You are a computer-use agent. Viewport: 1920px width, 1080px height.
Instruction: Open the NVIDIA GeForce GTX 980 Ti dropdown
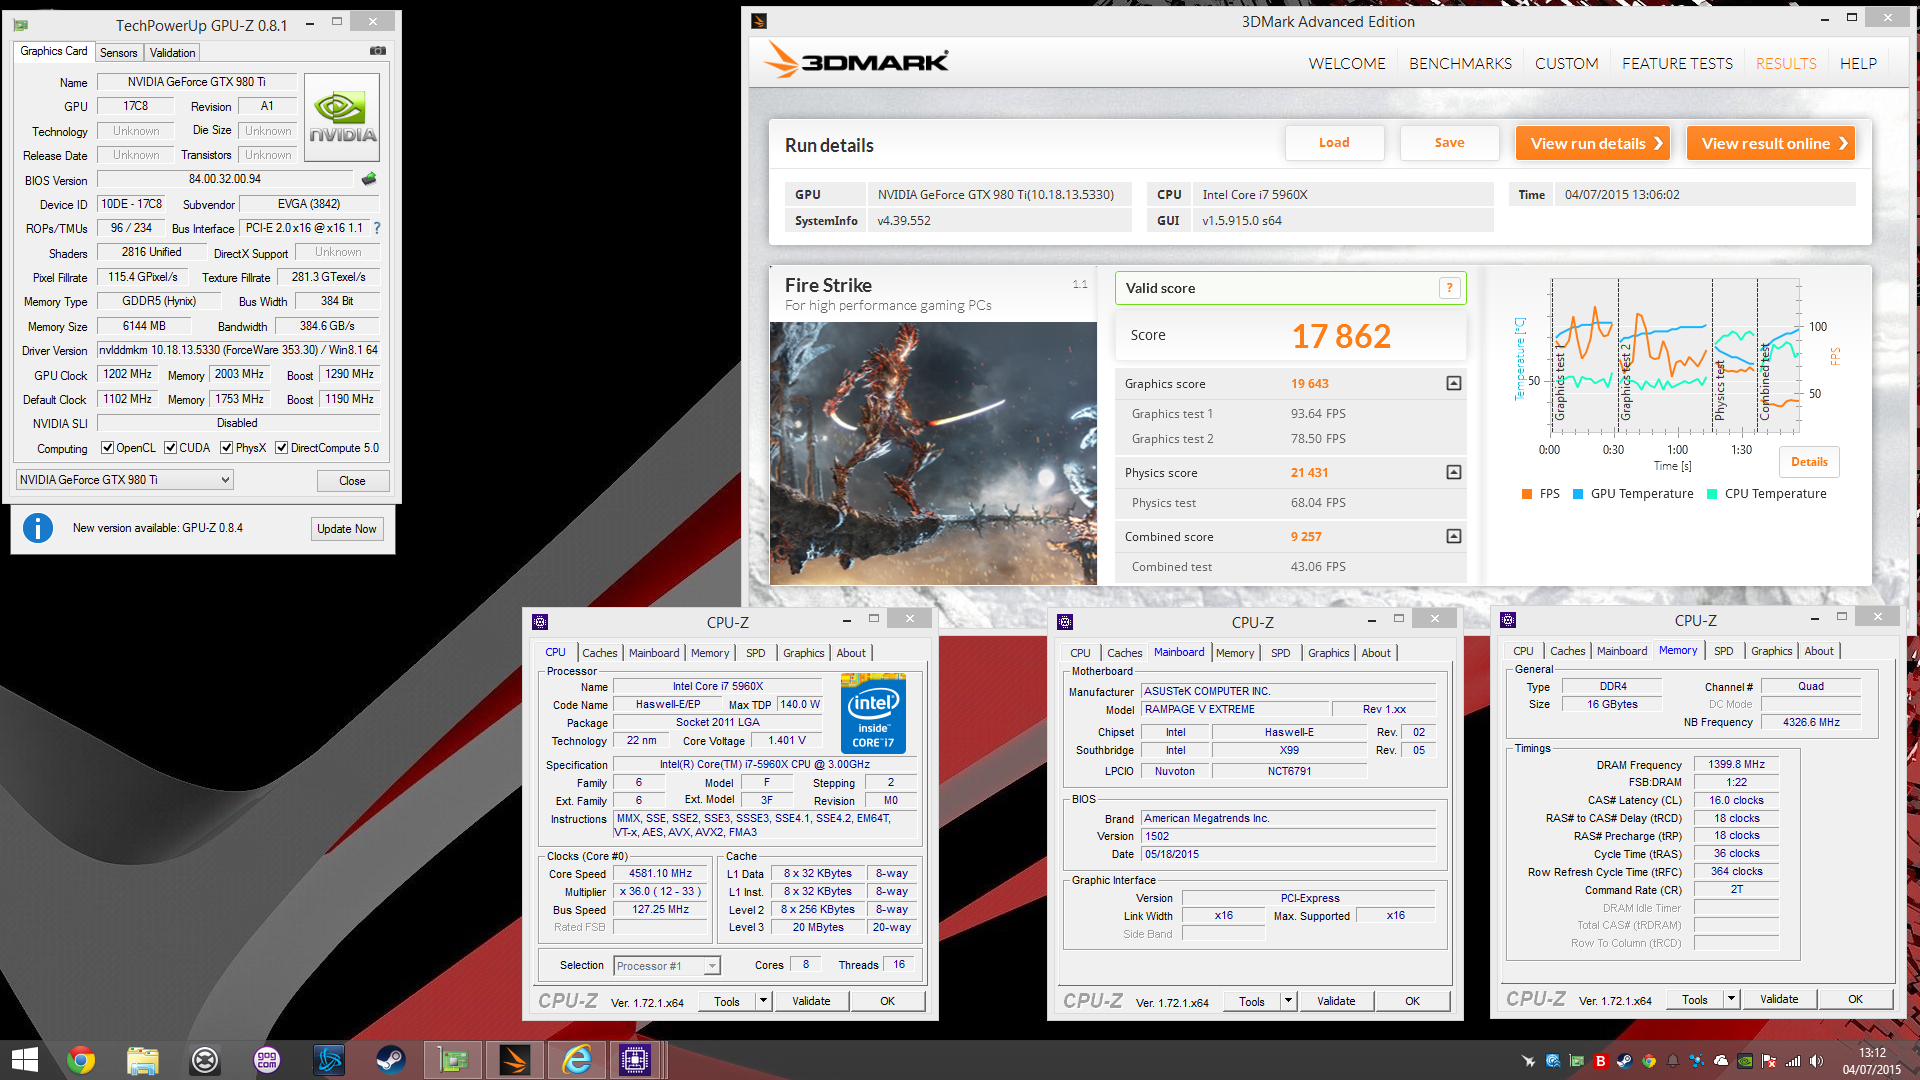click(x=125, y=480)
